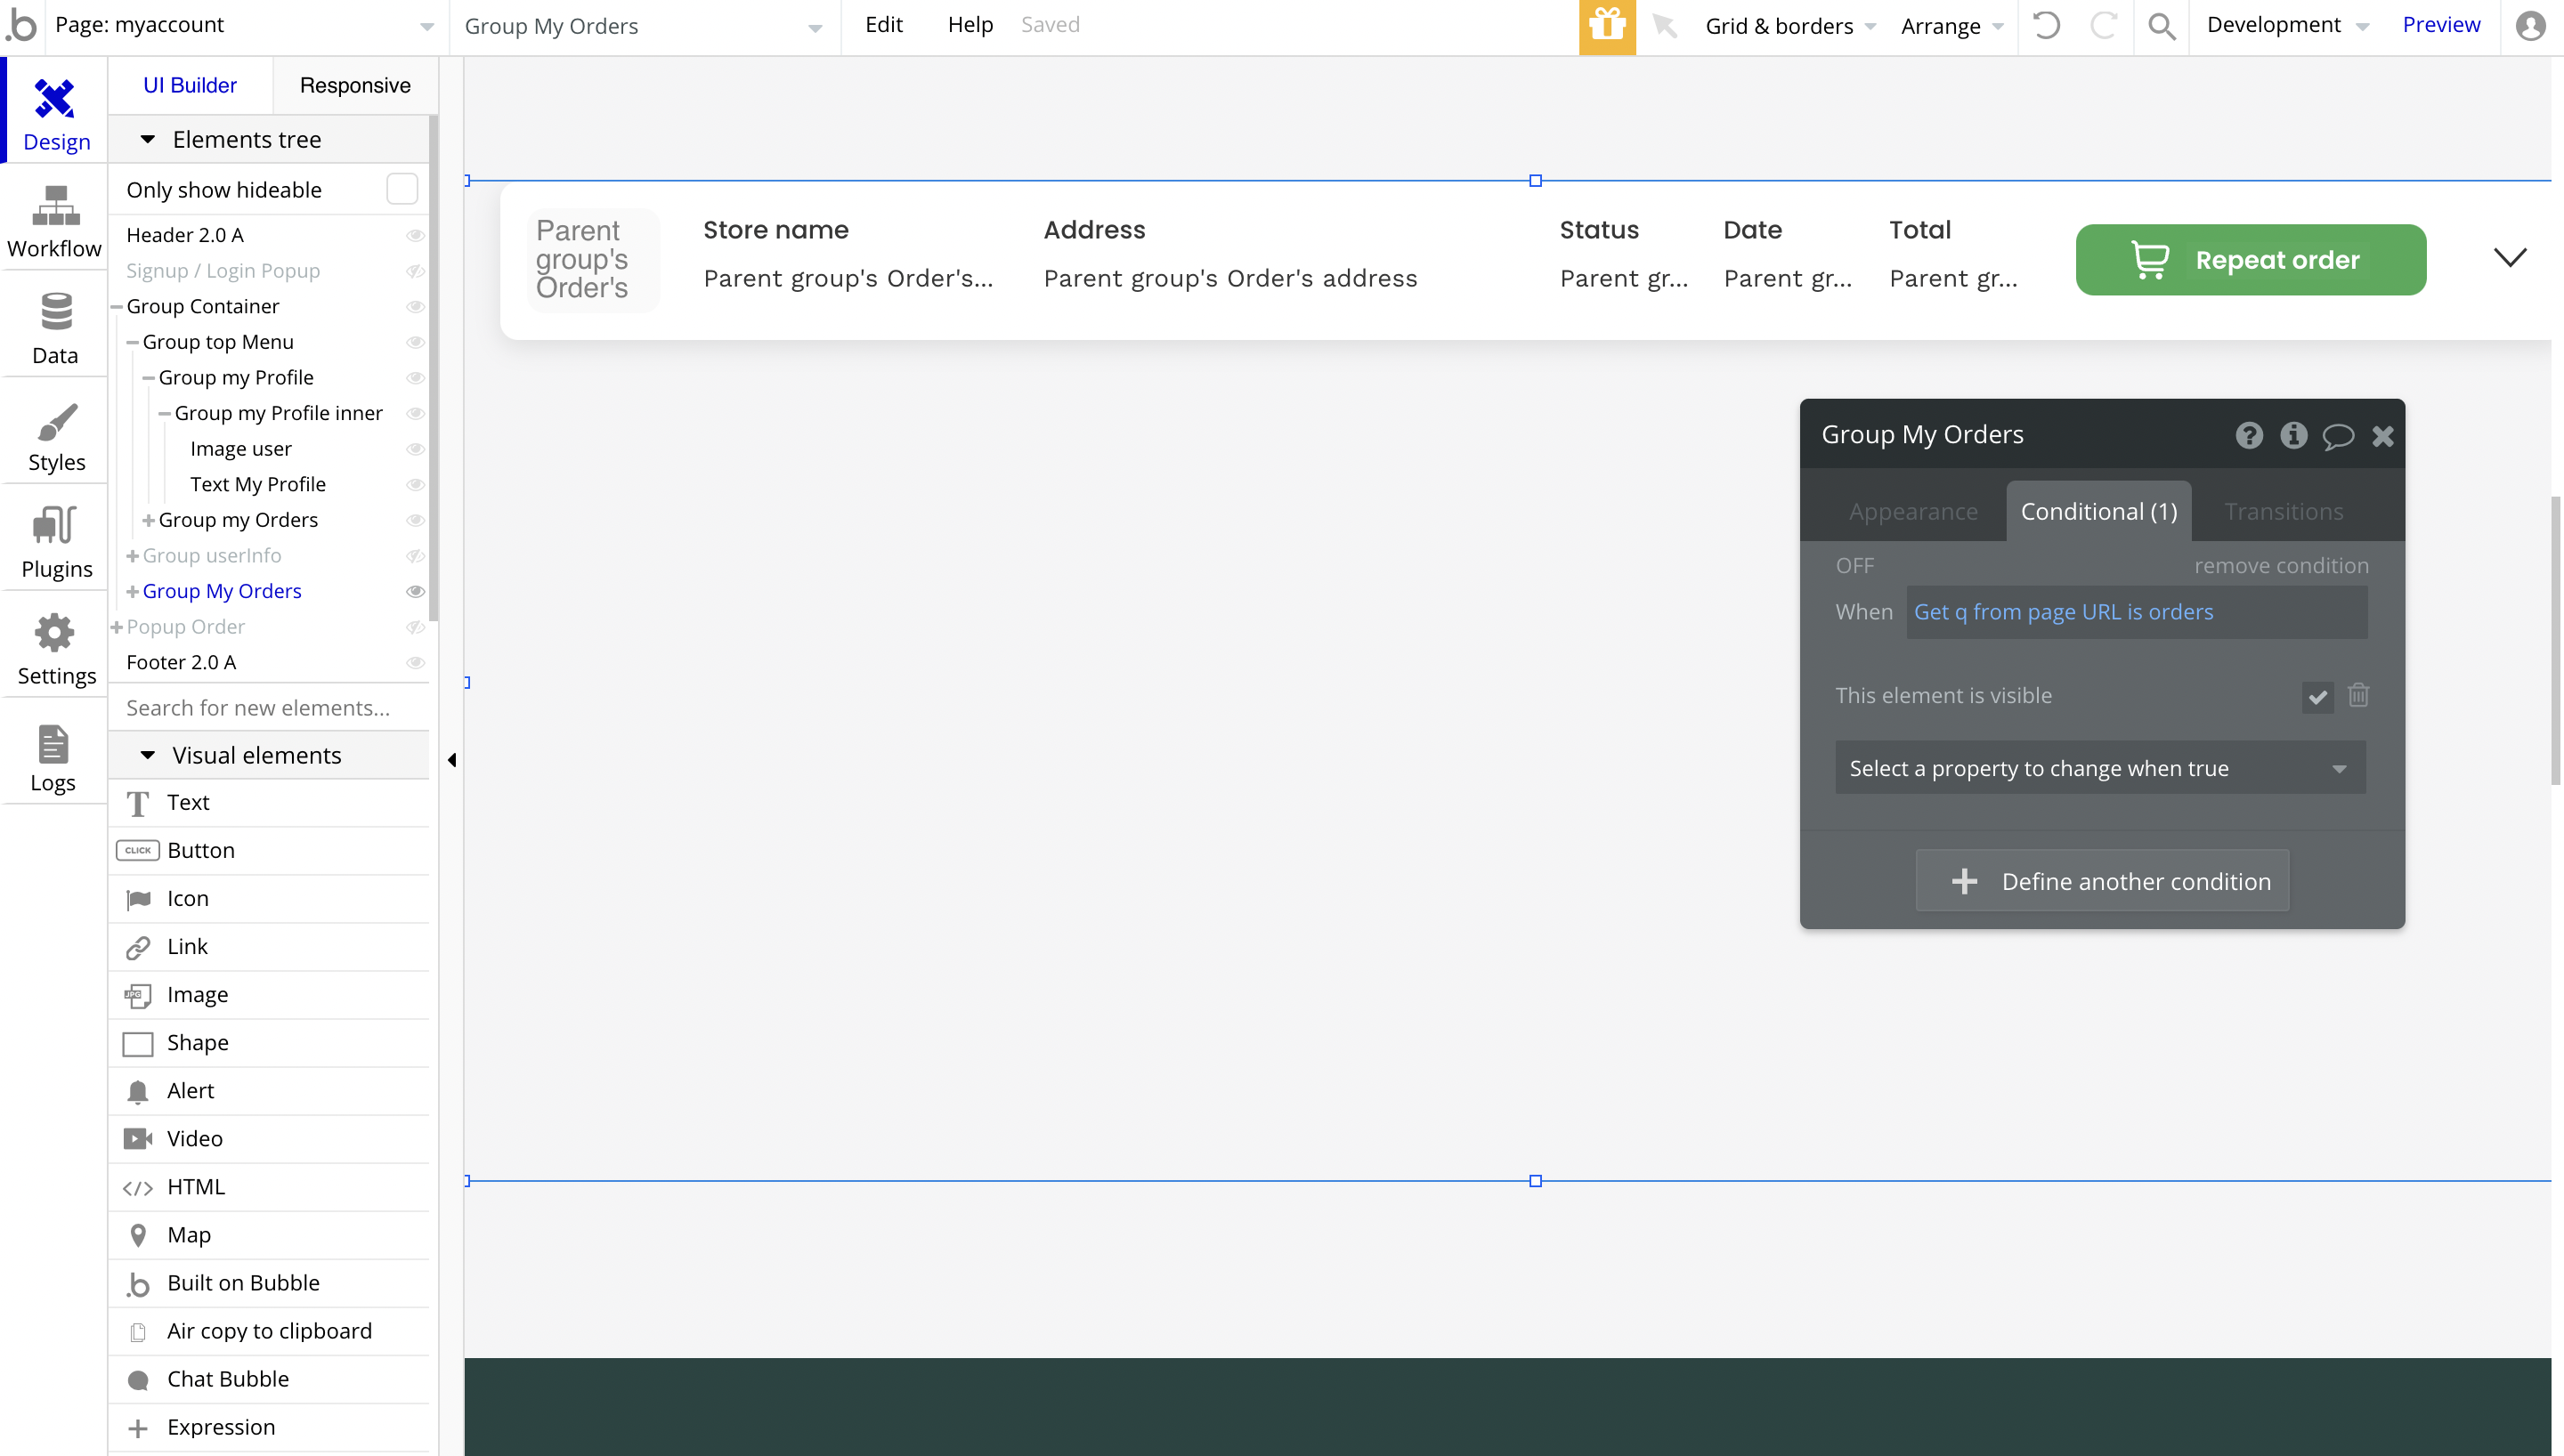This screenshot has width=2564, height=1456.
Task: Click the remove condition link
Action: tap(2280, 566)
